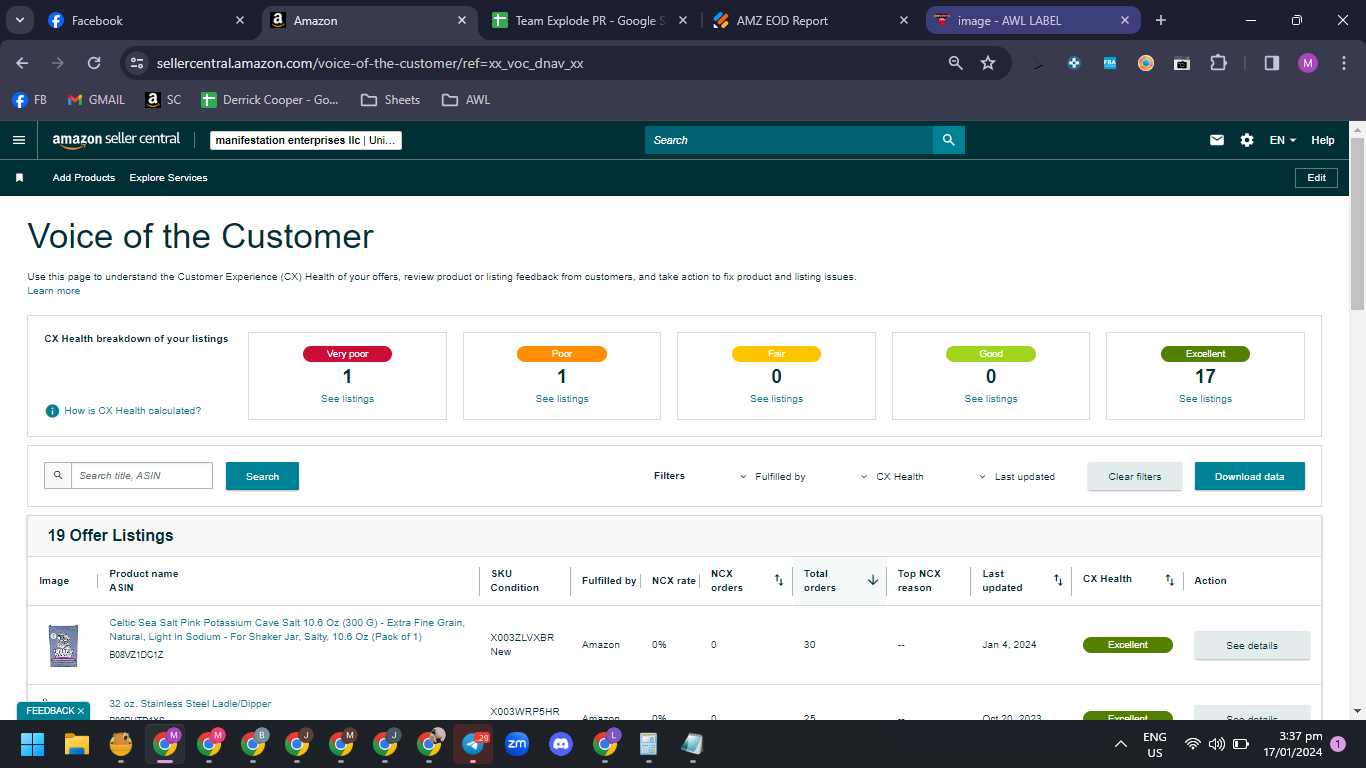Viewport: 1366px width, 768px height.
Task: Open Chrome's three-dot menu
Action: (x=1343, y=63)
